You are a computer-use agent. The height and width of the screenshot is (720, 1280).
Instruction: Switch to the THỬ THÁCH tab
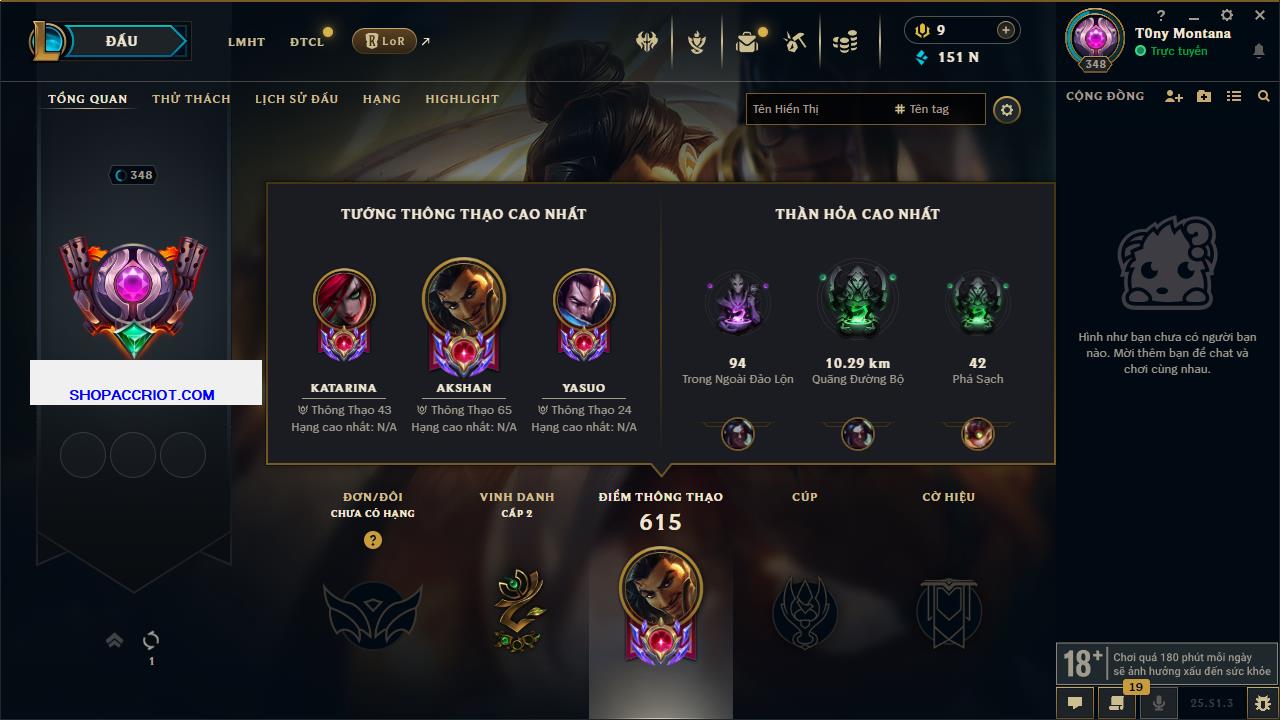click(191, 99)
